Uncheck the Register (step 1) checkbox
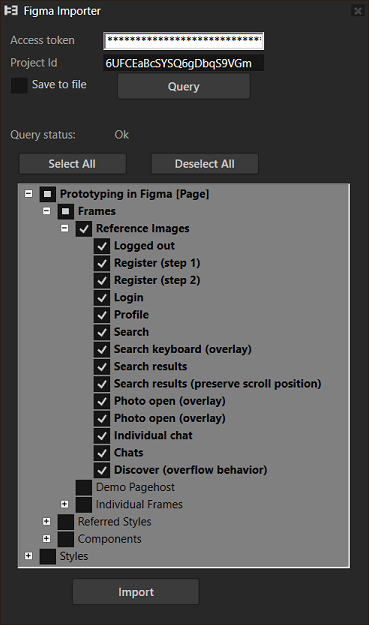Image resolution: width=369 pixels, height=625 pixels. click(102, 263)
